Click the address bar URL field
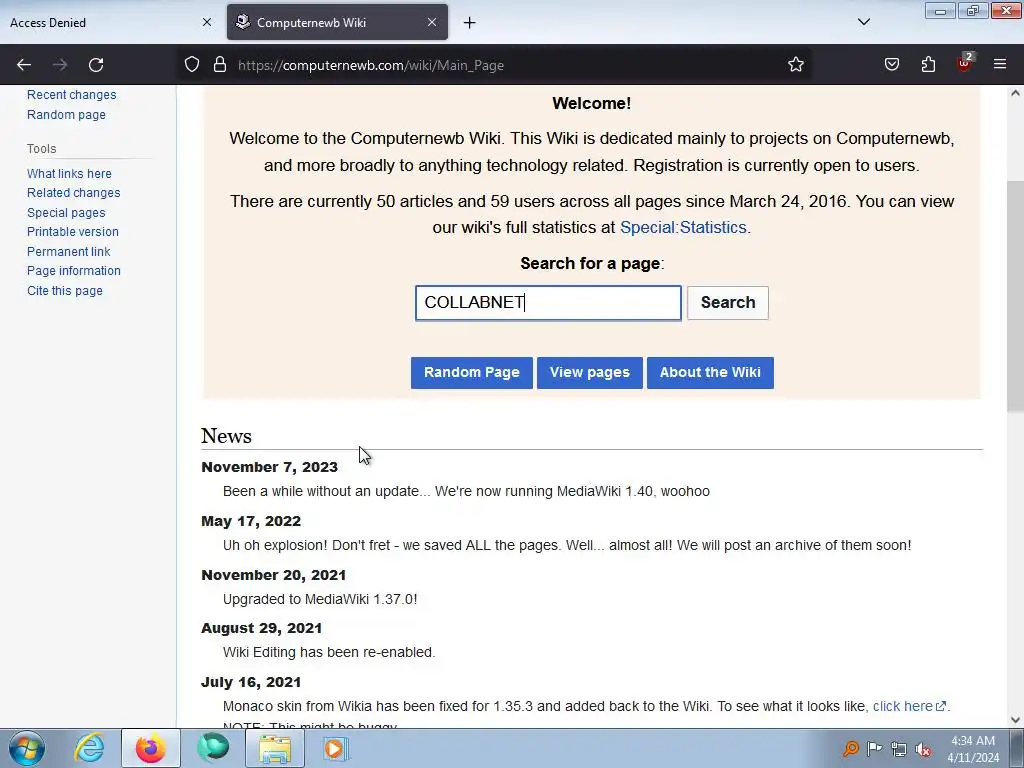Viewport: 1024px width, 768px height. (x=496, y=65)
